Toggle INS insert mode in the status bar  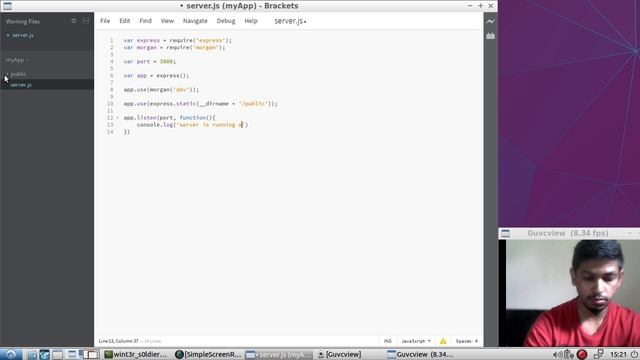point(387,341)
